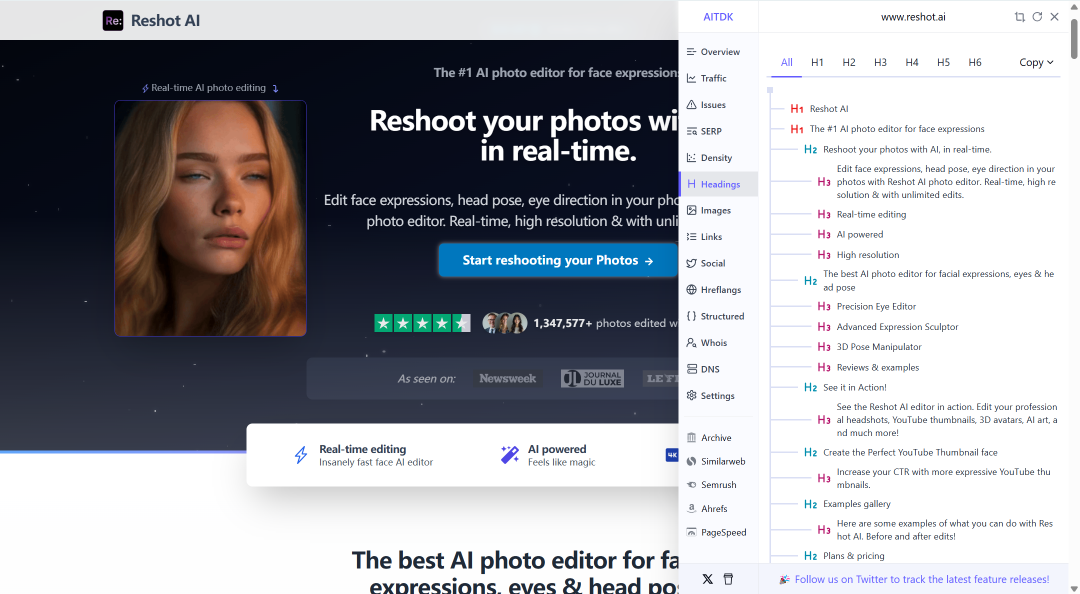Click the Journal du Luxe logo

592,378
